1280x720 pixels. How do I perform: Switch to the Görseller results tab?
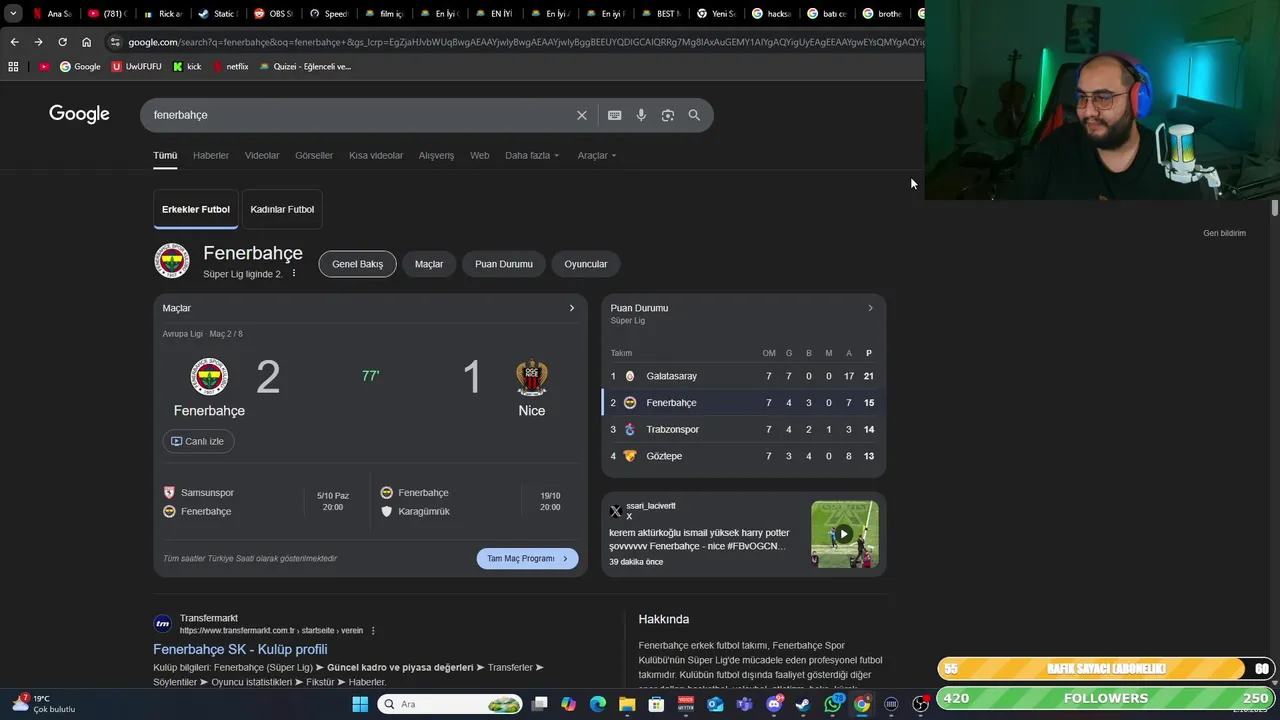coord(314,155)
